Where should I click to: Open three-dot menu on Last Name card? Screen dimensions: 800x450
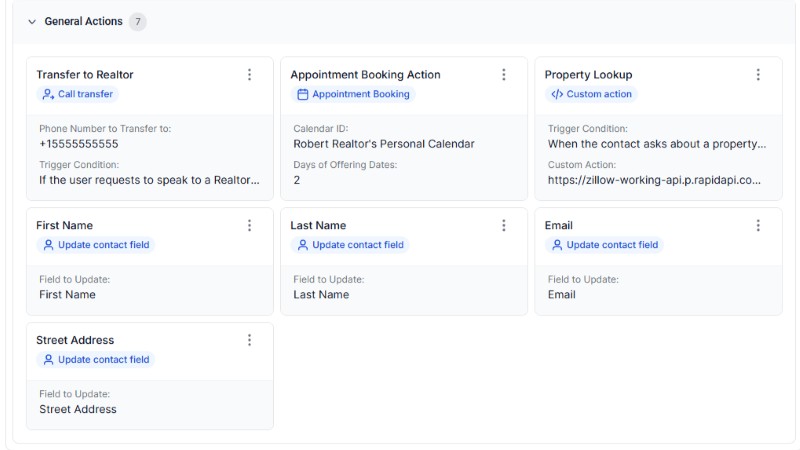pos(503,226)
